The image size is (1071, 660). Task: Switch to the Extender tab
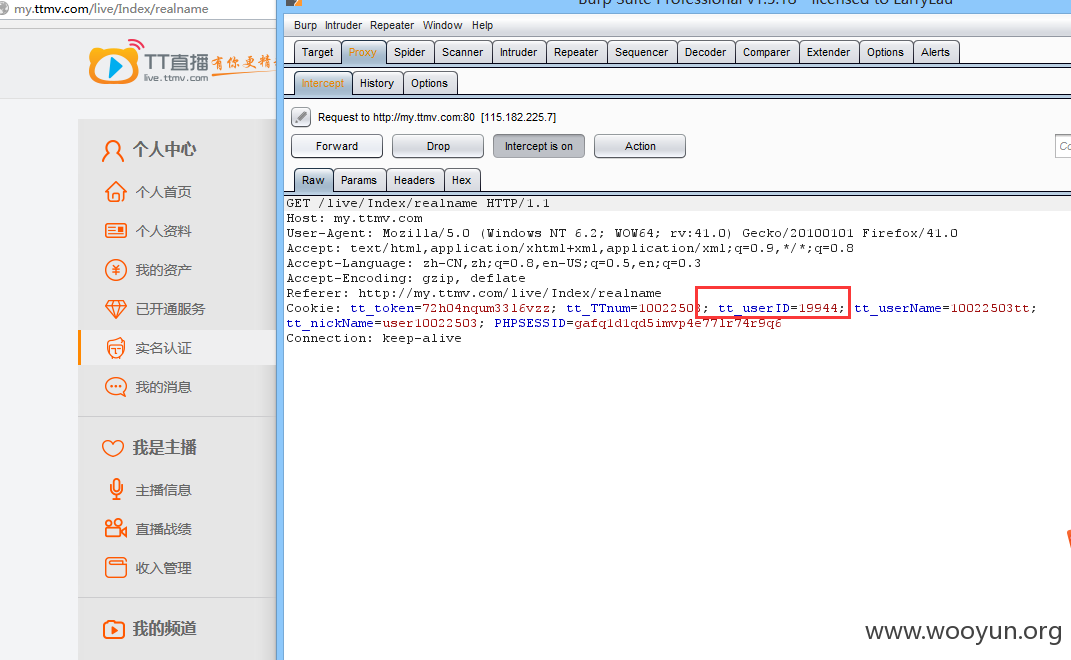point(828,52)
